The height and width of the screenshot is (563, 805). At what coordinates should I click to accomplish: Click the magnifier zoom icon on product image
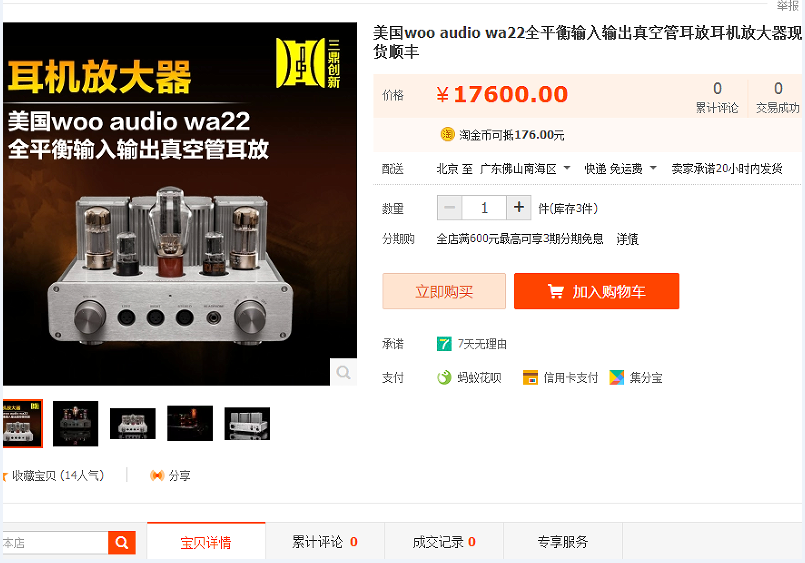[x=343, y=372]
